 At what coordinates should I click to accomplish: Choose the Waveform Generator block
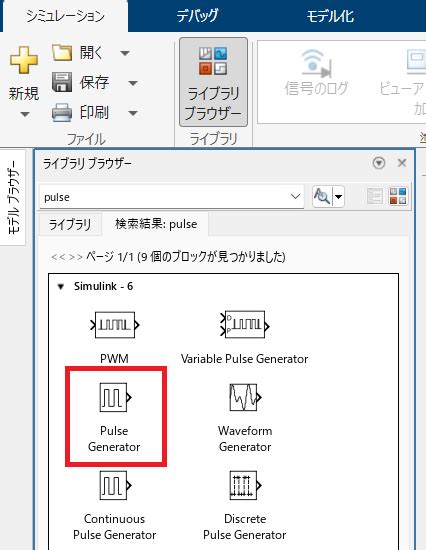pos(245,417)
